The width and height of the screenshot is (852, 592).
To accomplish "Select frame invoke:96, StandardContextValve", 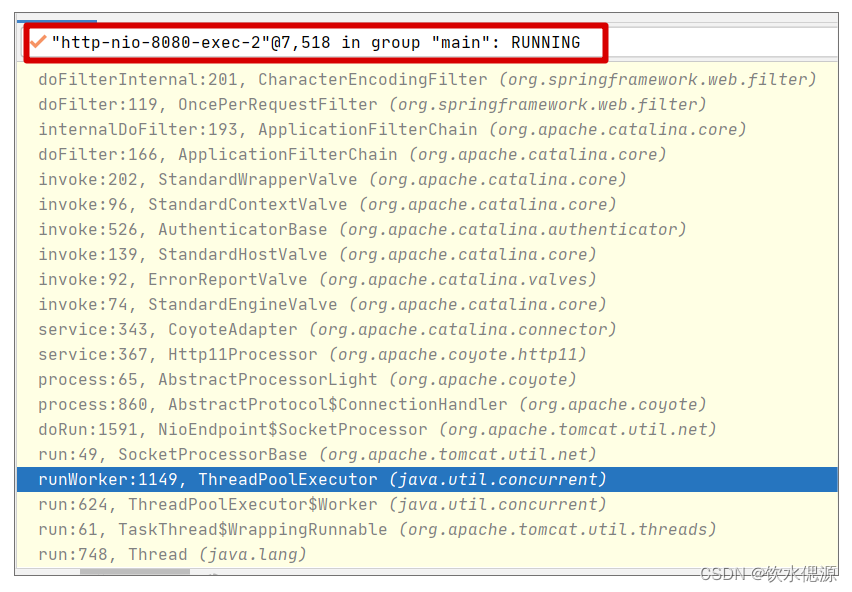I will (x=427, y=205).
